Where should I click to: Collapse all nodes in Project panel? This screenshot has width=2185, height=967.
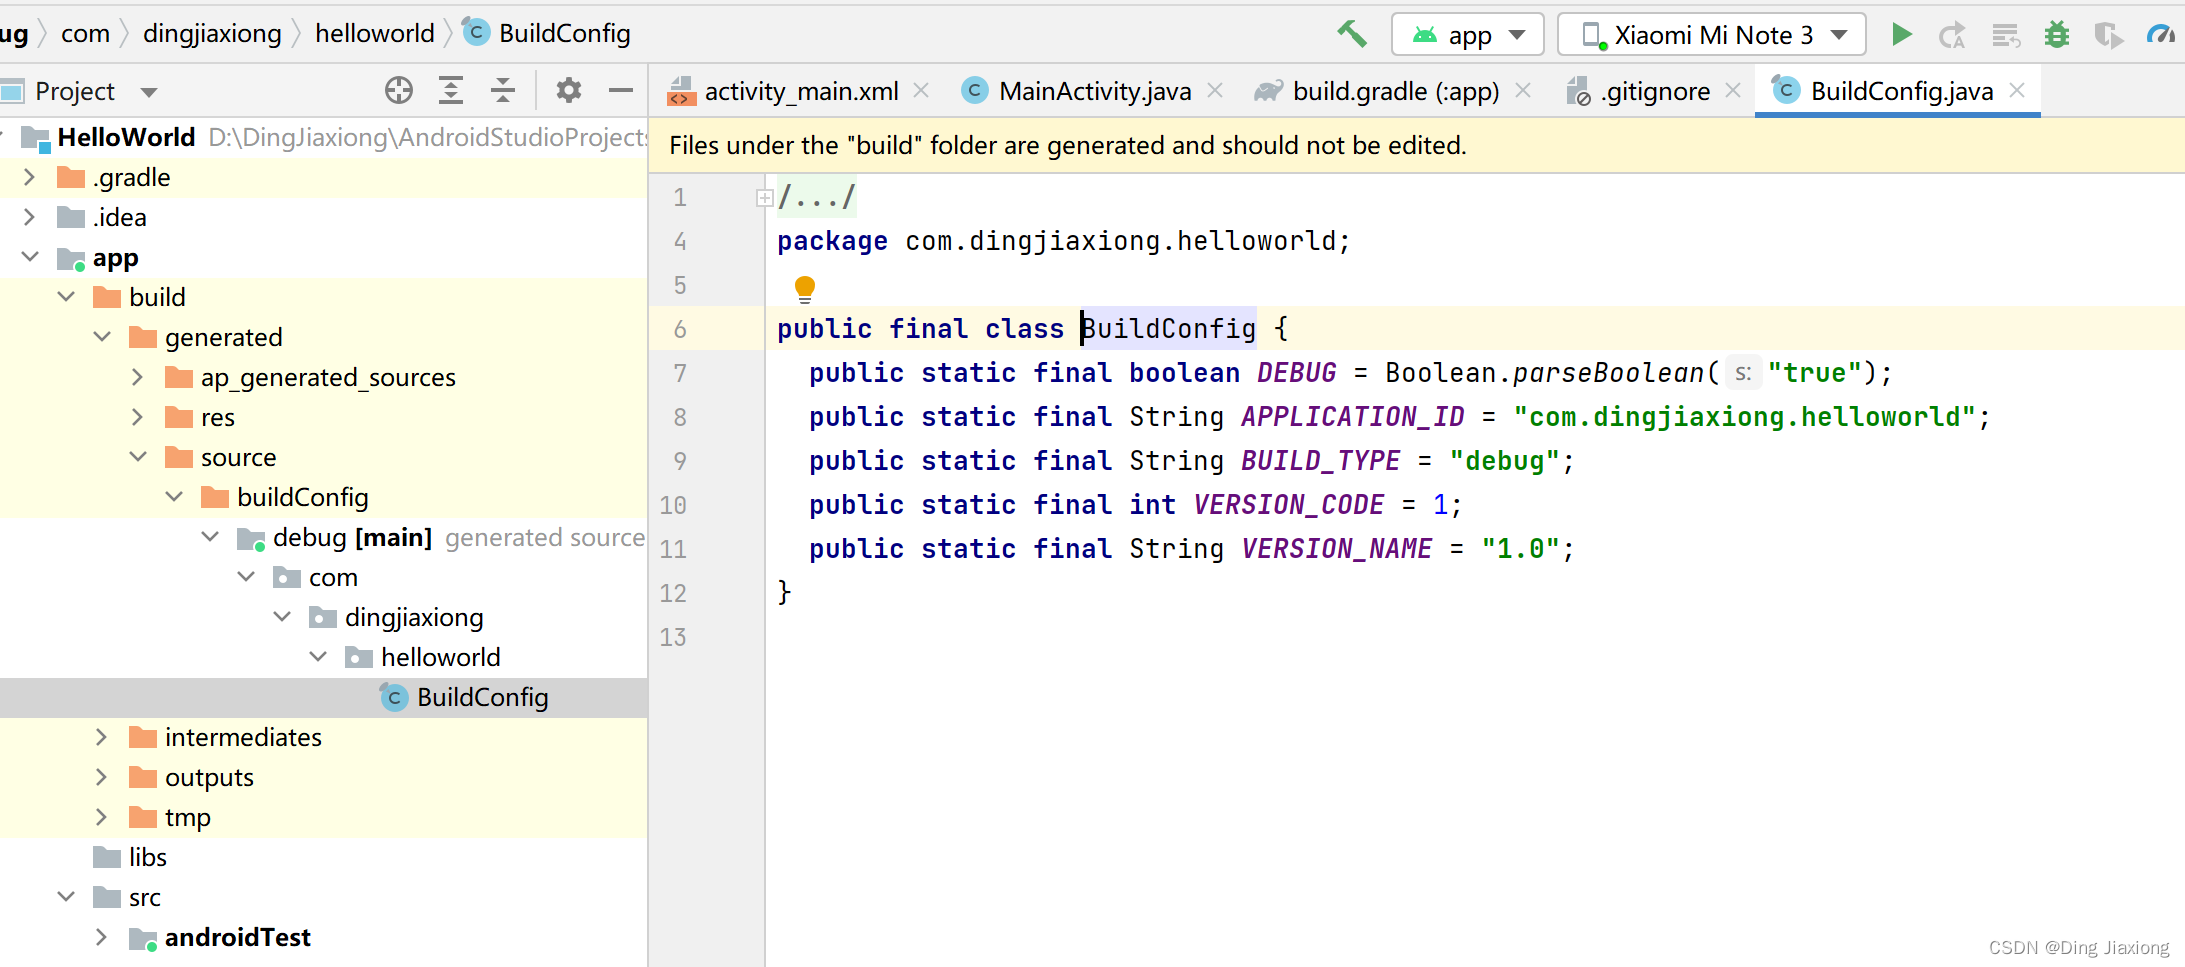pyautogui.click(x=503, y=91)
